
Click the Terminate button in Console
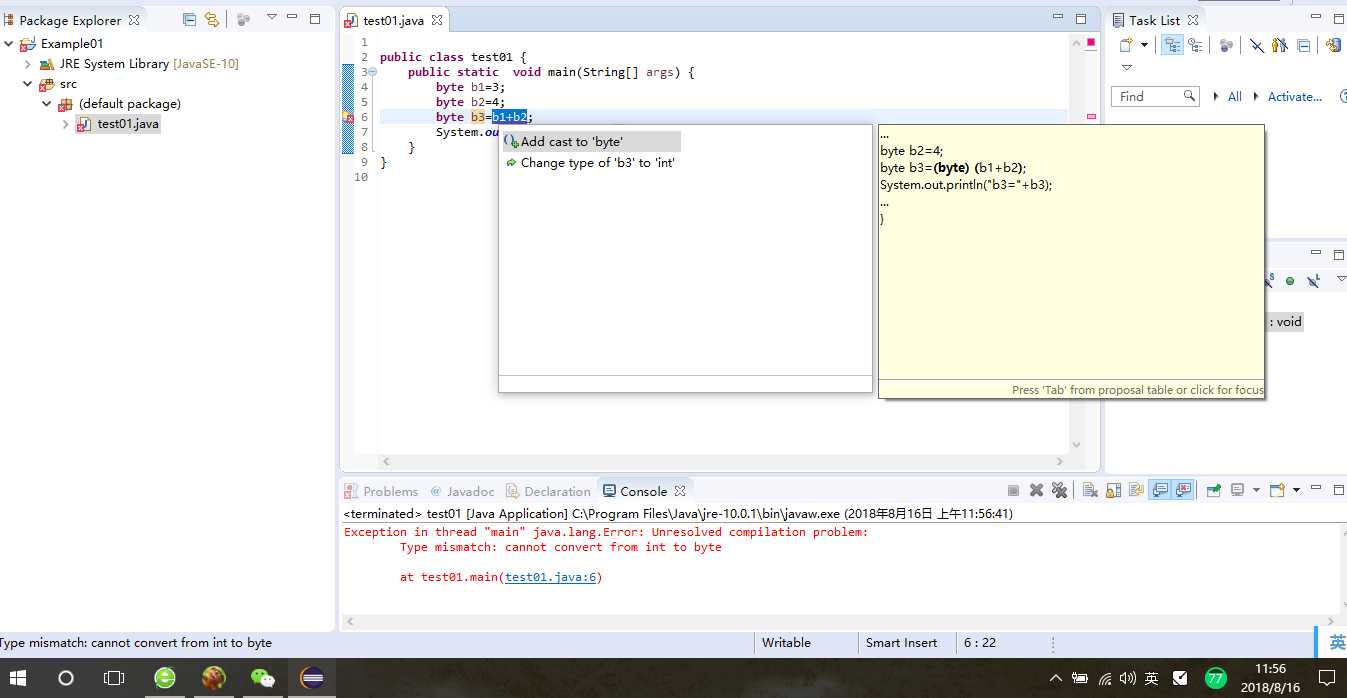pyautogui.click(x=1013, y=490)
